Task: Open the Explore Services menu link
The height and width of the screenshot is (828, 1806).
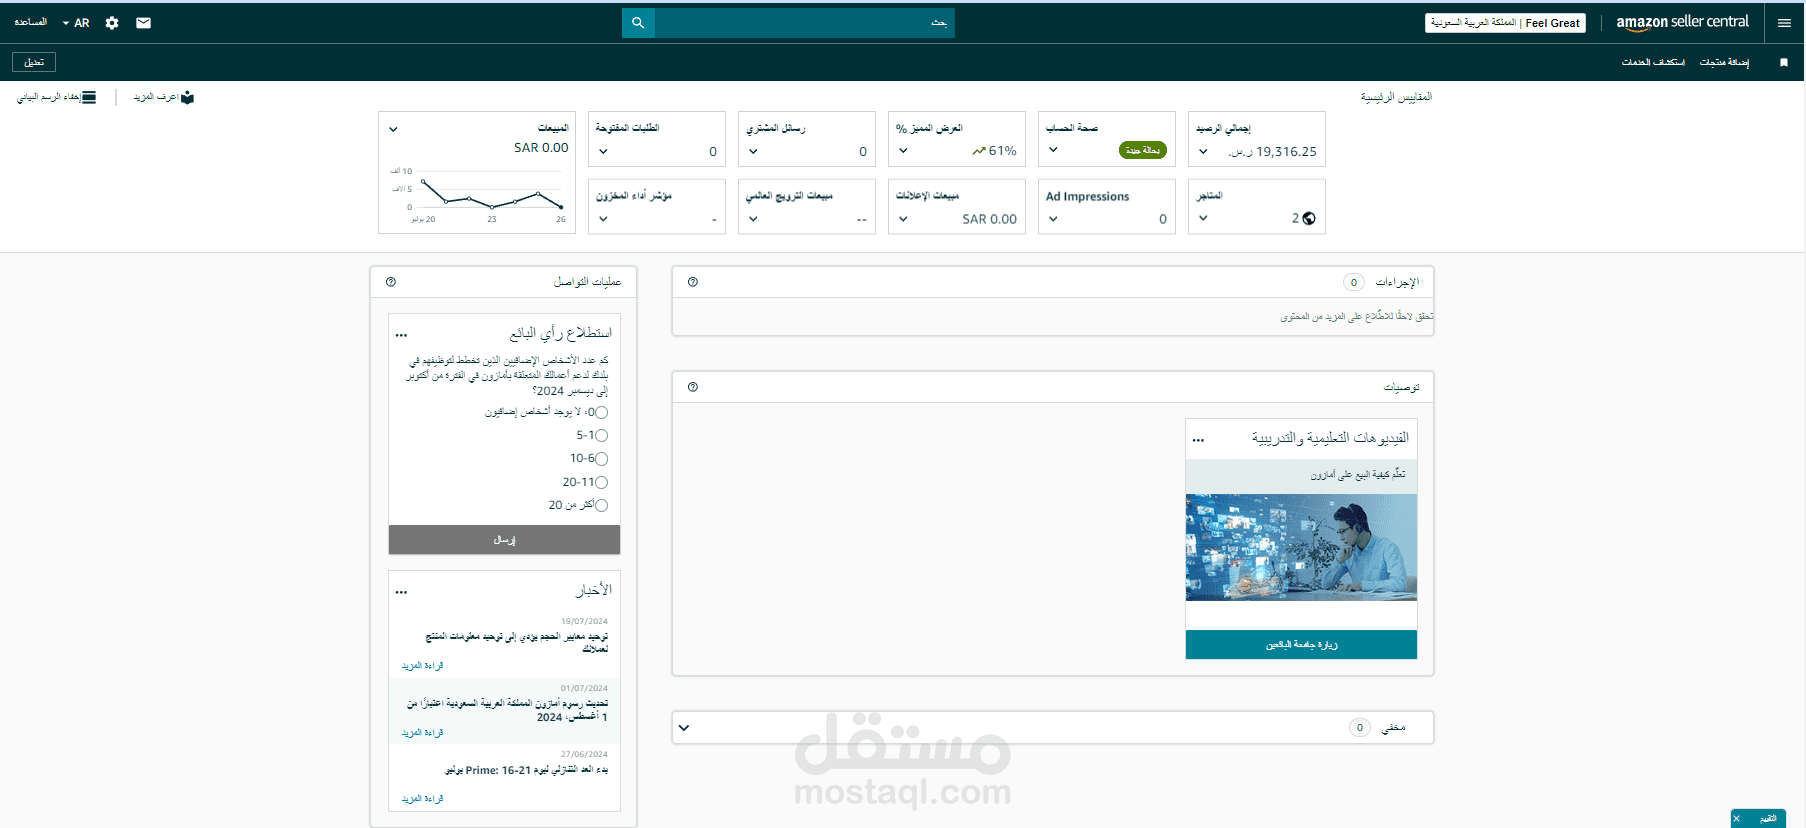Action: tap(1653, 62)
